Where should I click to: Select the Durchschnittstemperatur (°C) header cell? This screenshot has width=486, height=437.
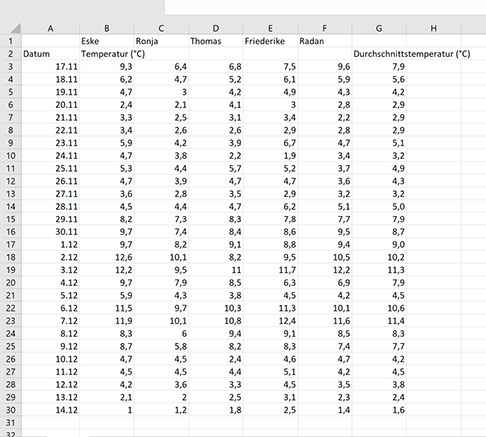coord(412,54)
